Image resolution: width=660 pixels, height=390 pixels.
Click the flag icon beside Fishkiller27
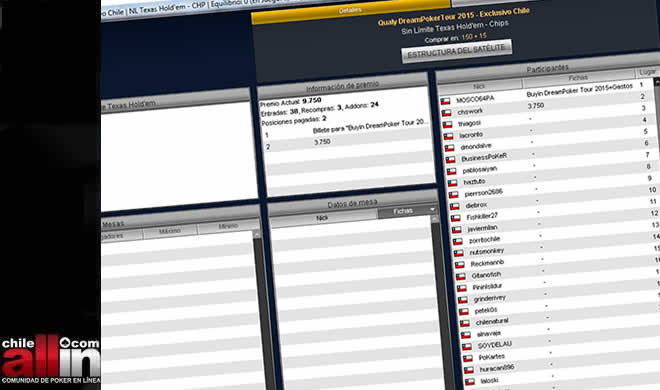tap(455, 218)
